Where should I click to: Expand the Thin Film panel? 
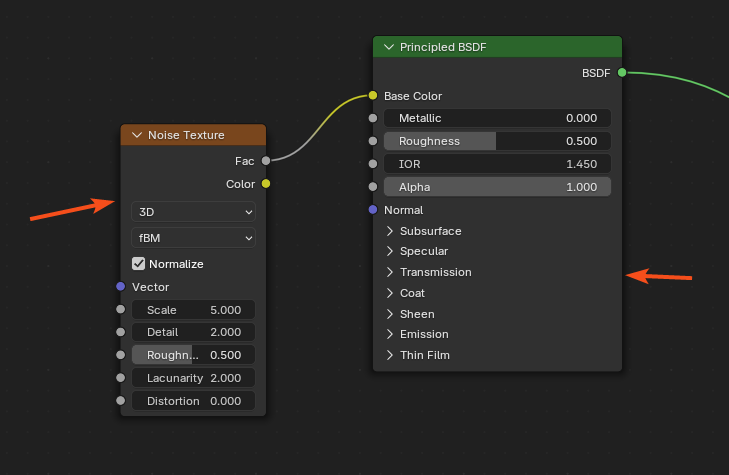point(390,355)
